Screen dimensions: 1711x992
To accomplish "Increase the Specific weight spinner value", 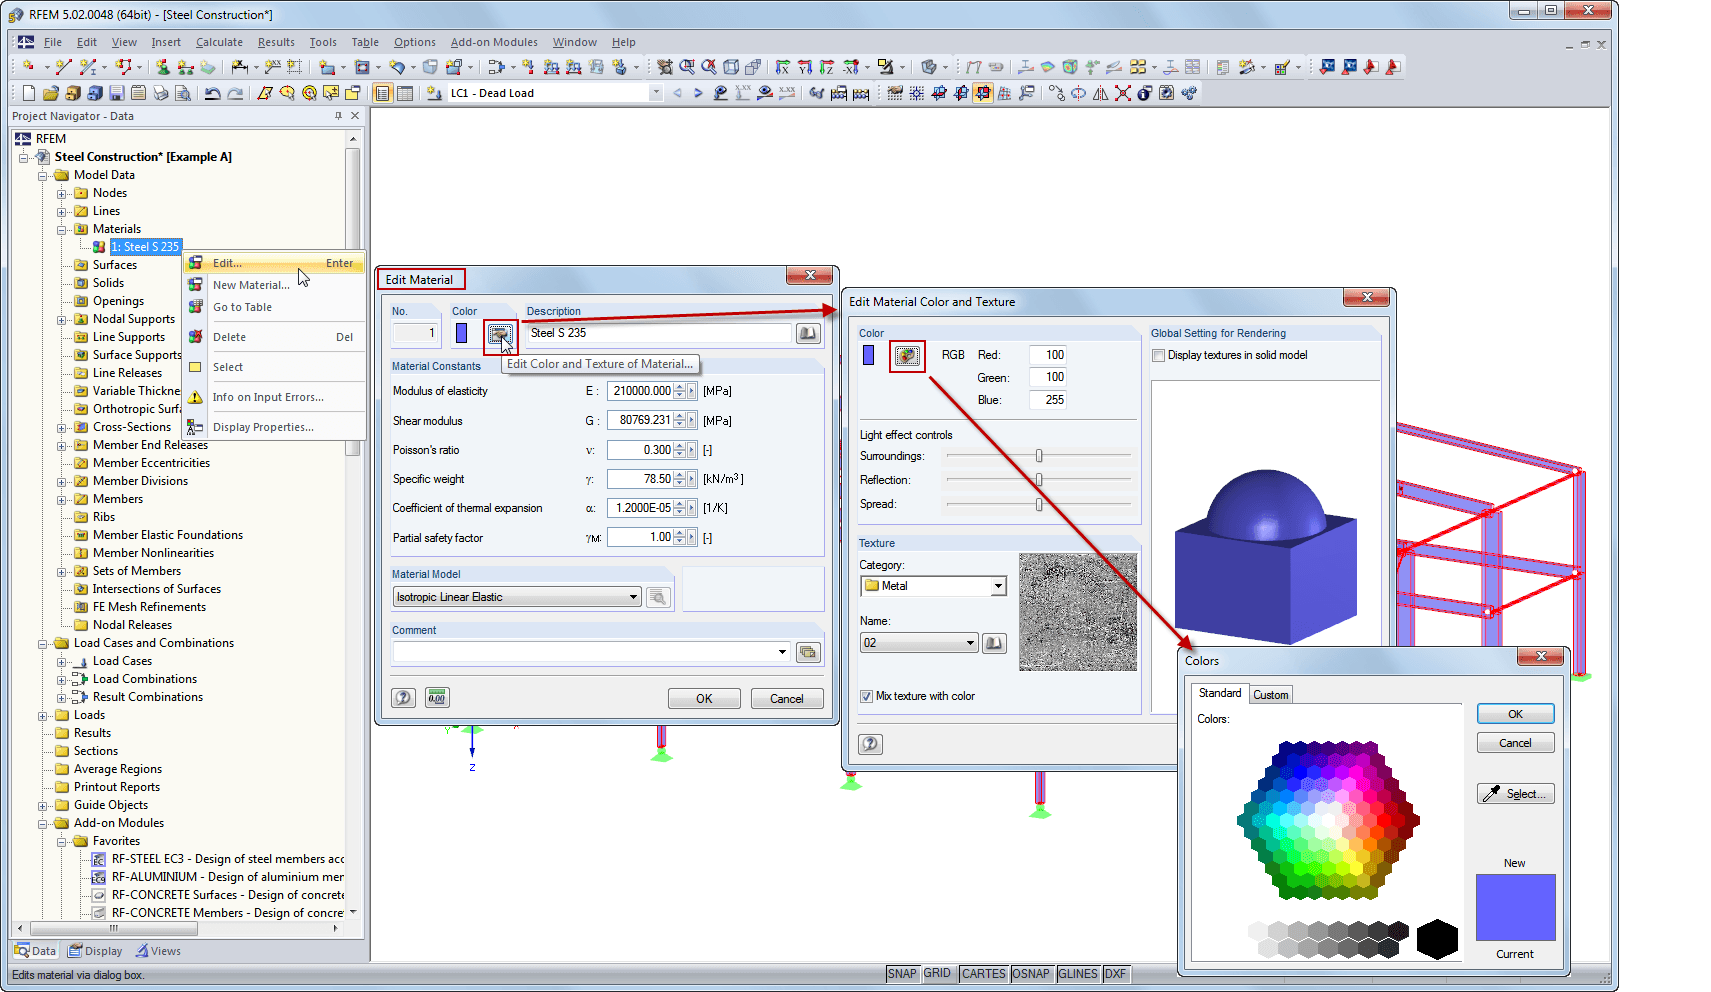I will (679, 475).
